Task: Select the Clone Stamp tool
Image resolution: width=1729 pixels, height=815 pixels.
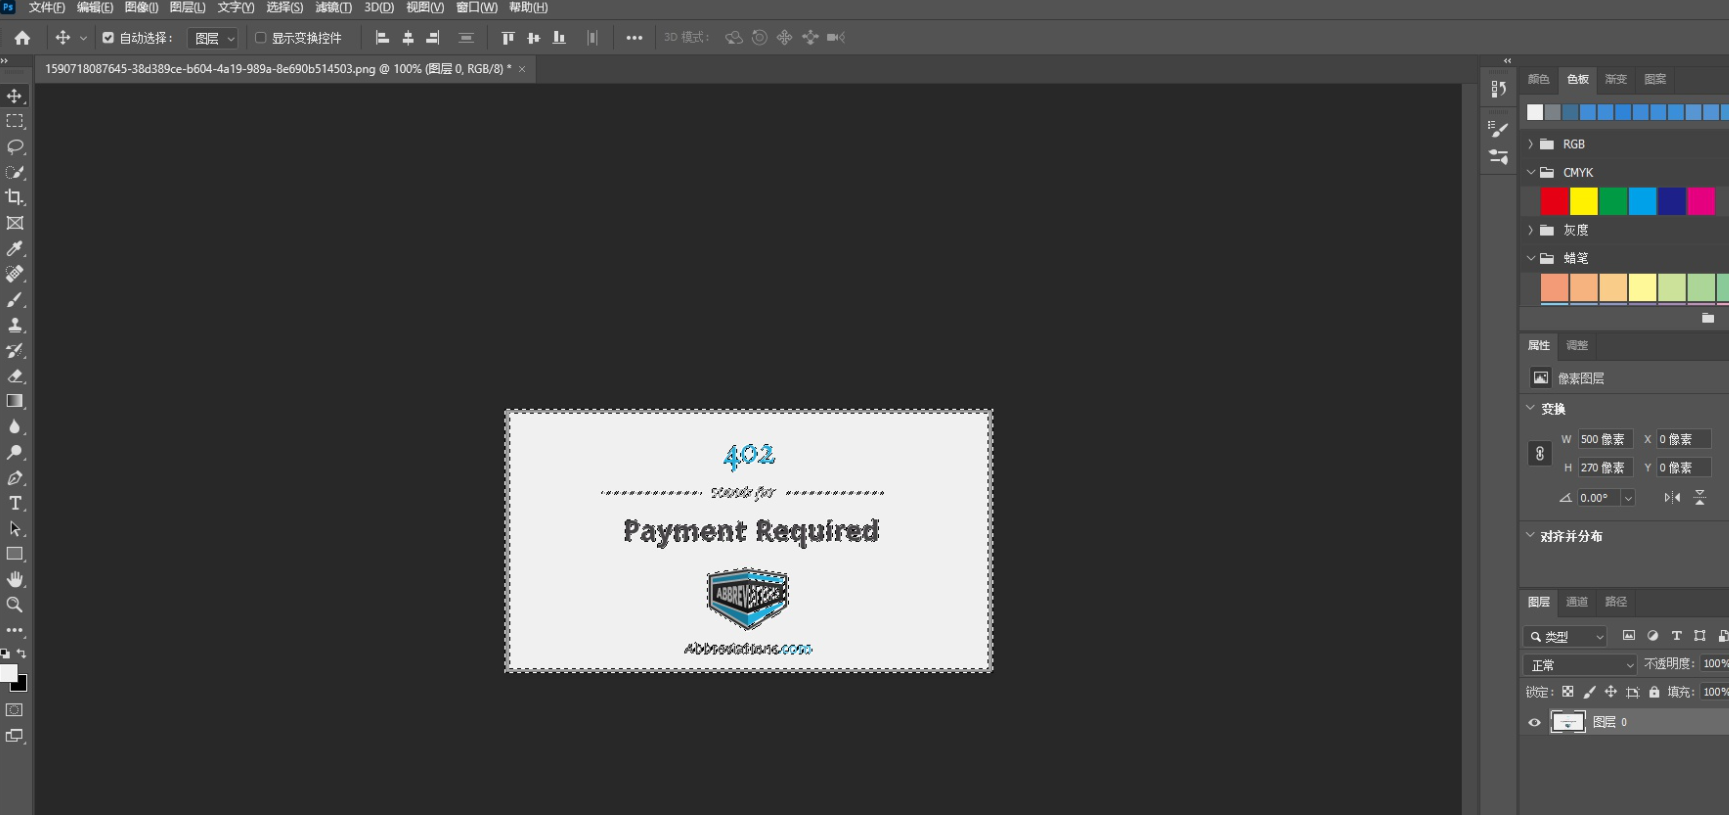Action: point(15,325)
